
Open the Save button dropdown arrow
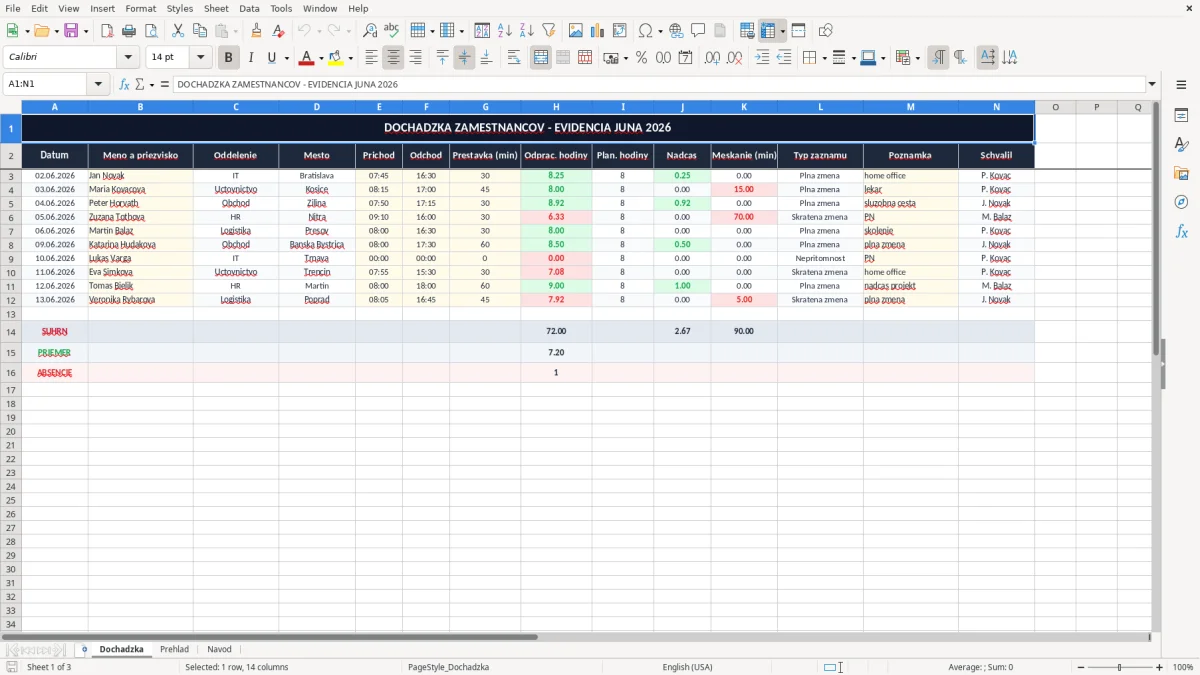tap(86, 31)
